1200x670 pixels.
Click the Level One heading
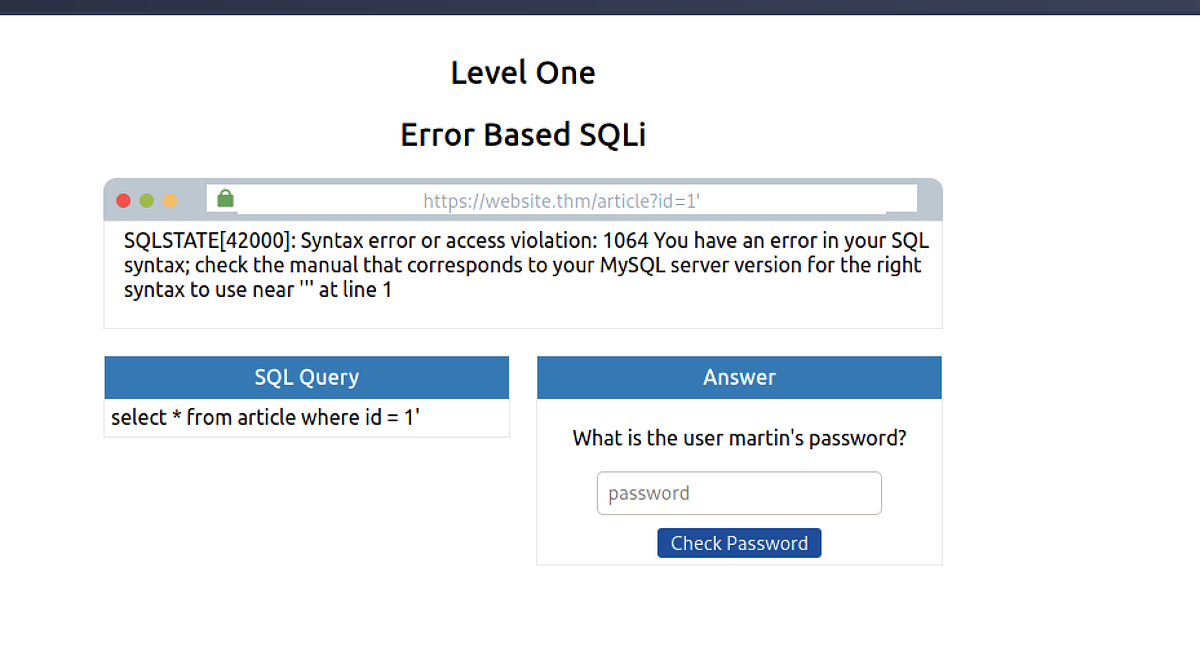tap(523, 72)
